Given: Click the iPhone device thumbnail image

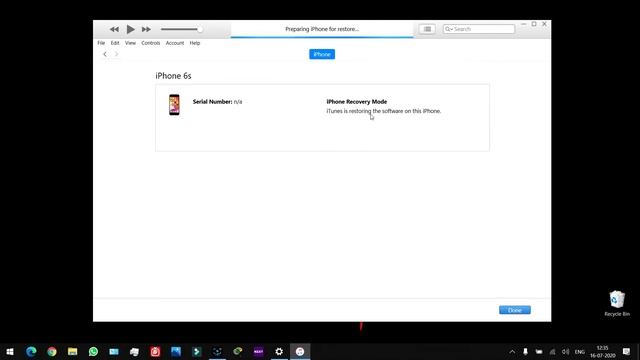Looking at the screenshot, I should pyautogui.click(x=174, y=105).
